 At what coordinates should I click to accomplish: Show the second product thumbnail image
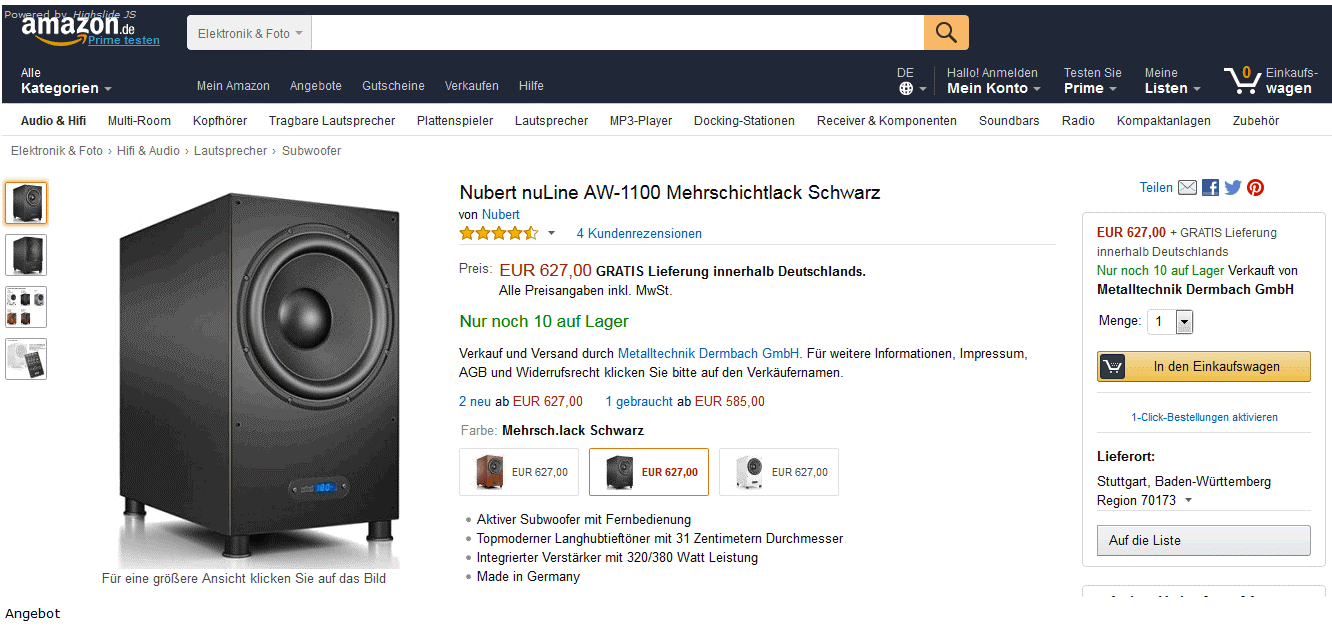click(26, 255)
